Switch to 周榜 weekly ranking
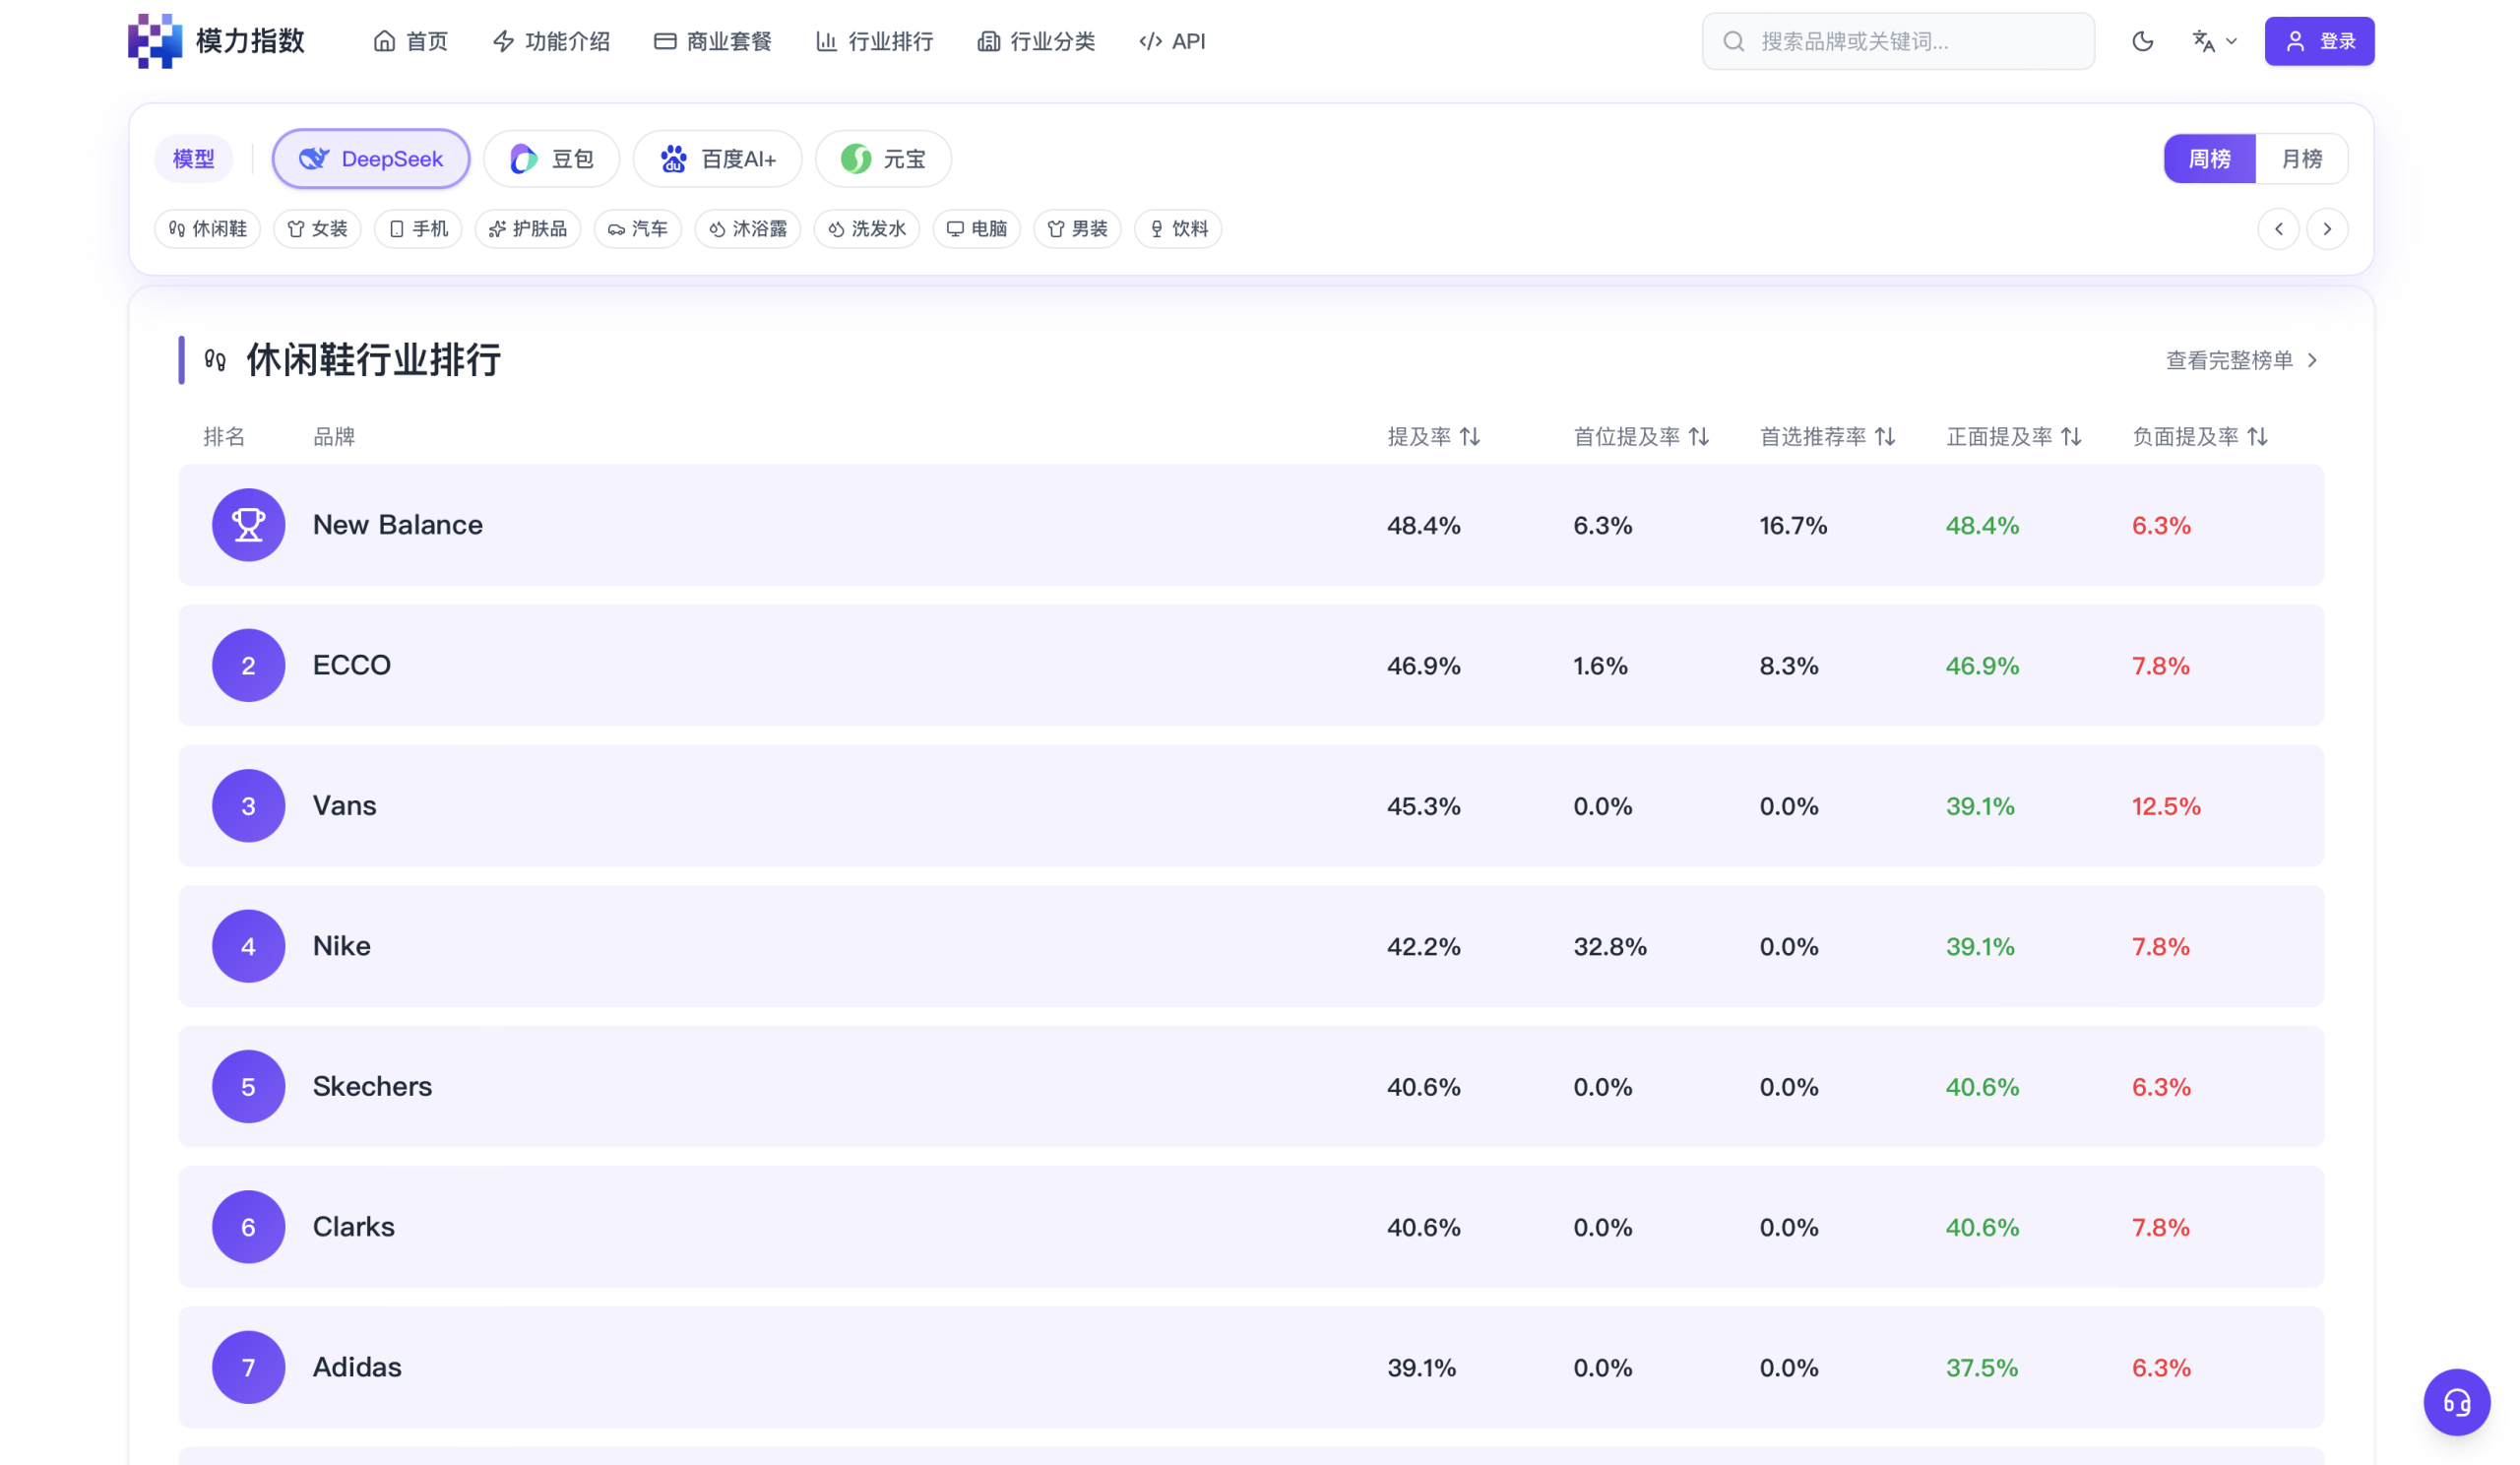This screenshot has width=2520, height=1465. [x=2210, y=158]
